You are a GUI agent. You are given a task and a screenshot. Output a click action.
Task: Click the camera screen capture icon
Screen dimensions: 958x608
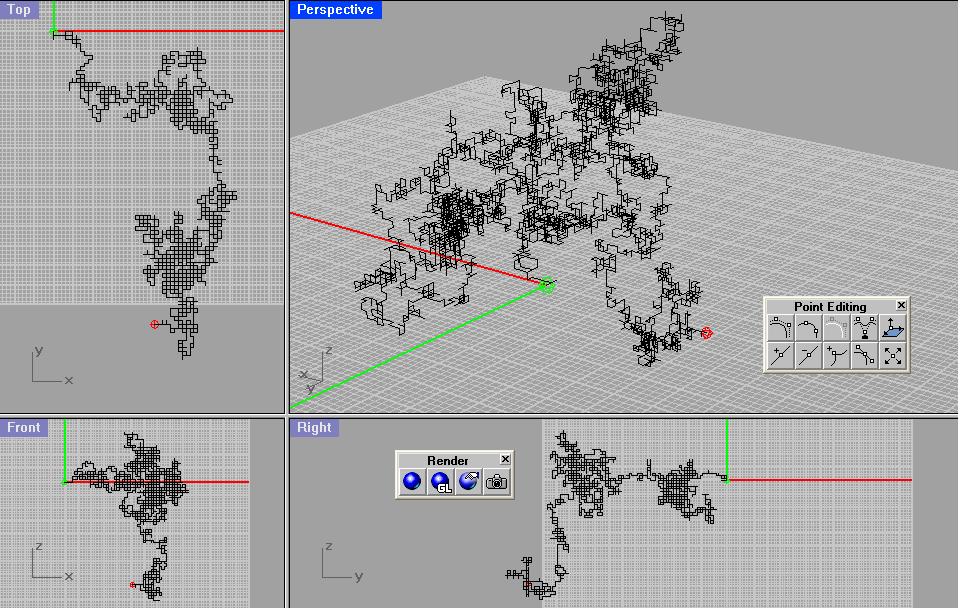496,482
